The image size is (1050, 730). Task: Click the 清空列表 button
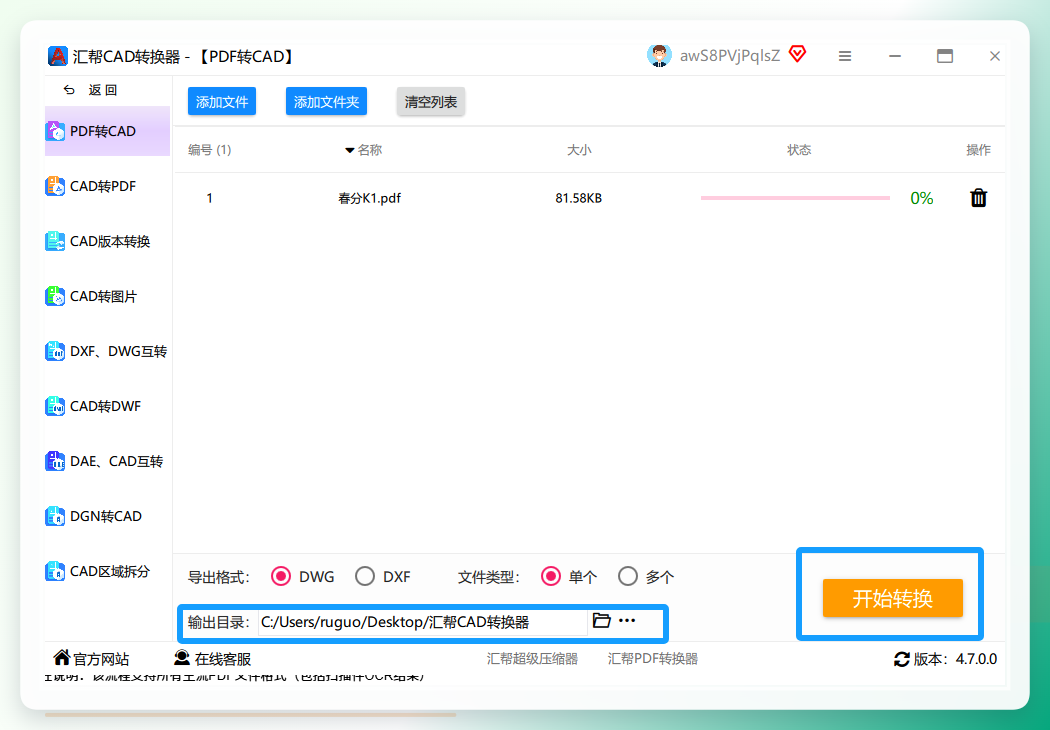click(431, 101)
